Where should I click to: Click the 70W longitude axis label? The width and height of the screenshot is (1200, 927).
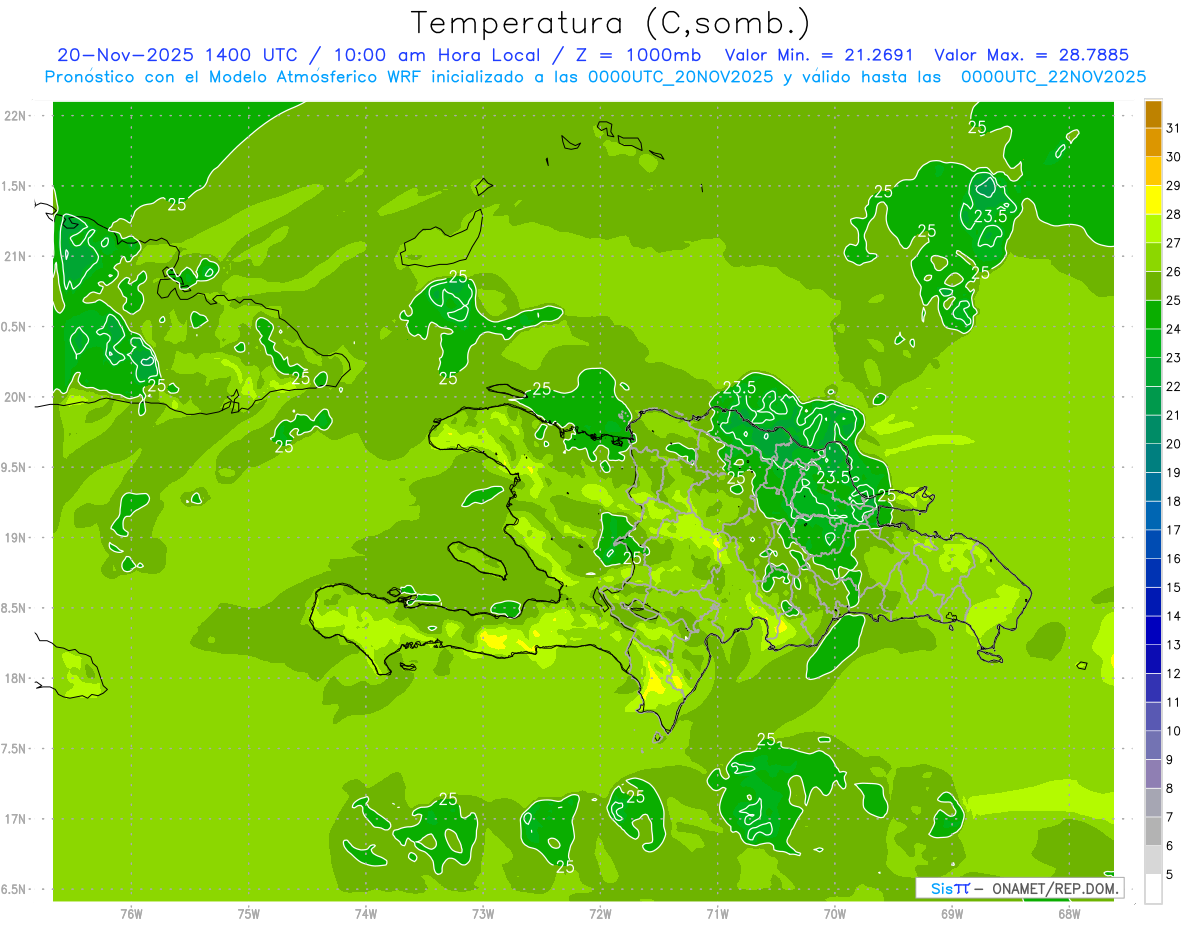(834, 914)
